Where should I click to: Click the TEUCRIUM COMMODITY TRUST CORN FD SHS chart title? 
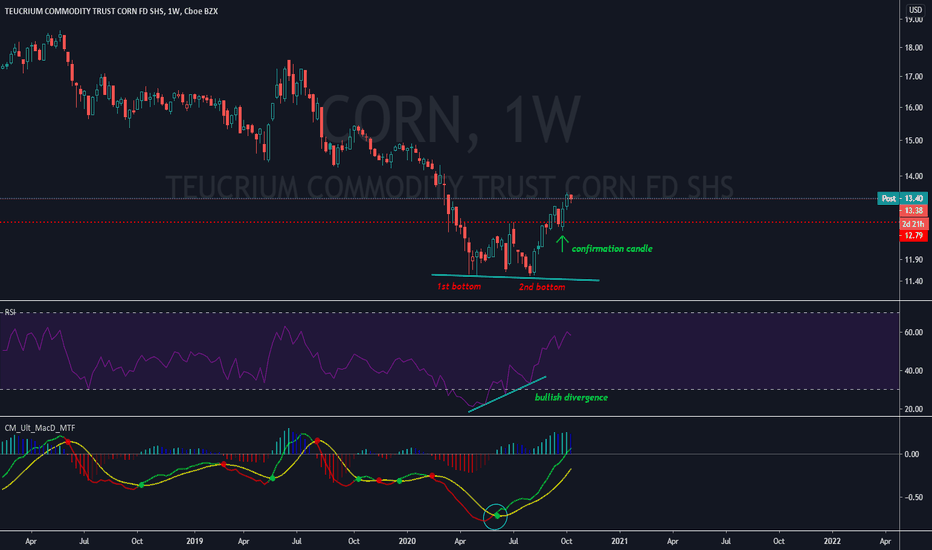point(111,11)
